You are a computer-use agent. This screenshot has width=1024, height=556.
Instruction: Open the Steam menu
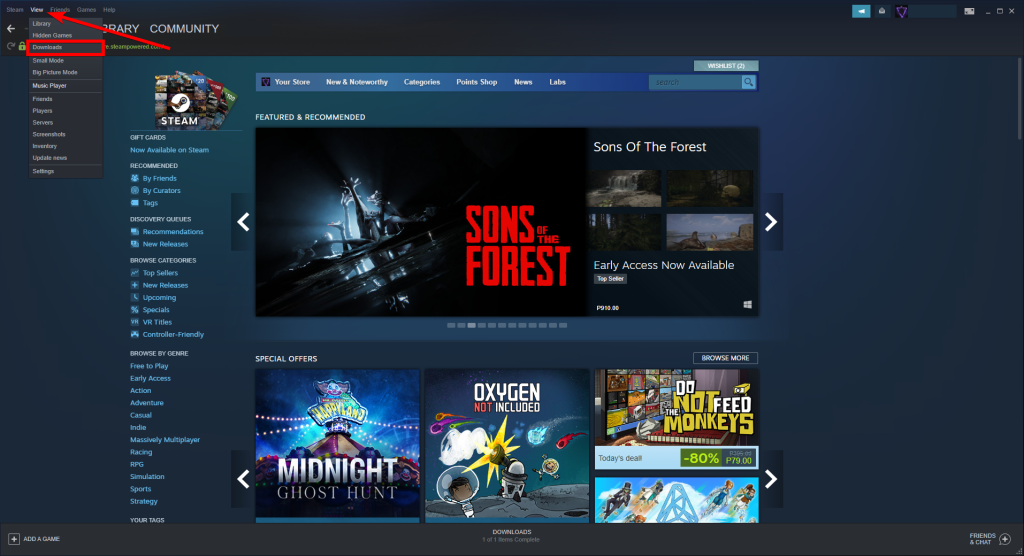pos(14,10)
